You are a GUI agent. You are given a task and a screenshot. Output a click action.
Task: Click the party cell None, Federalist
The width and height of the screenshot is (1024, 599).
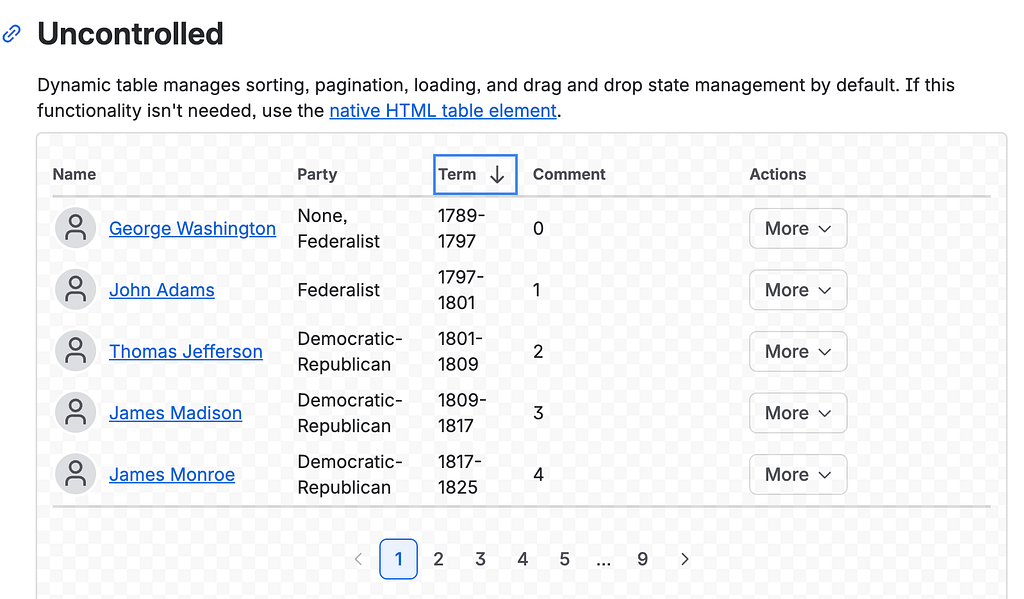coord(338,228)
